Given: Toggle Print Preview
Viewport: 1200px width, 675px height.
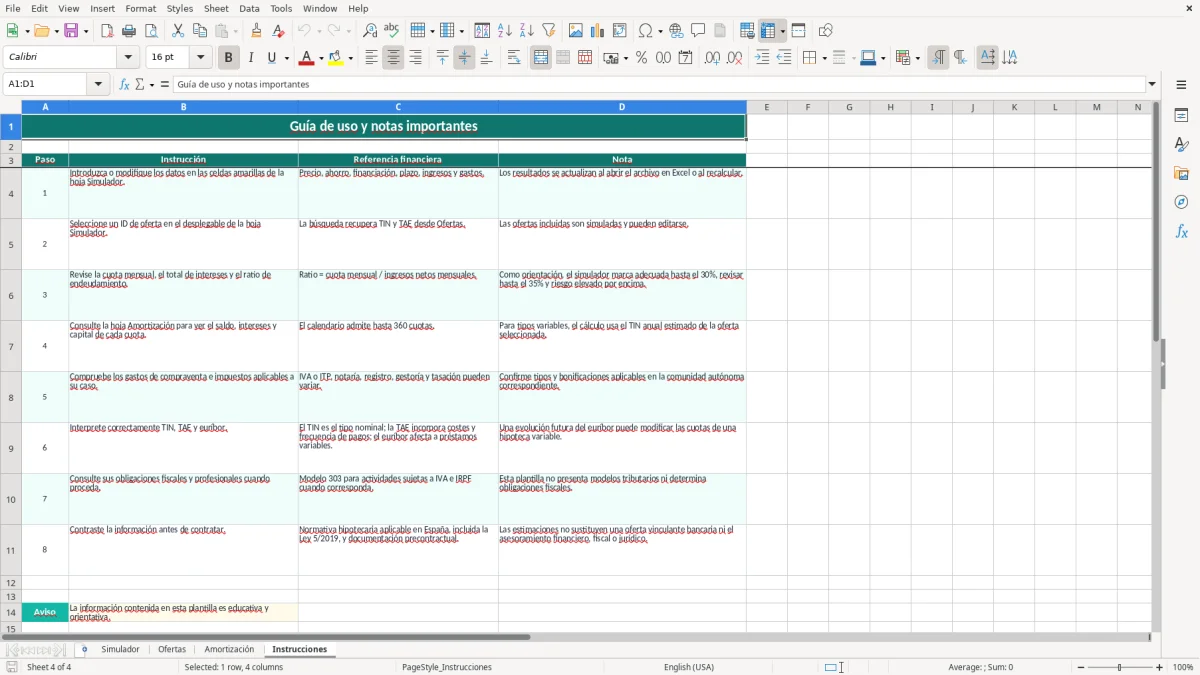Looking at the screenshot, I should (x=151, y=31).
